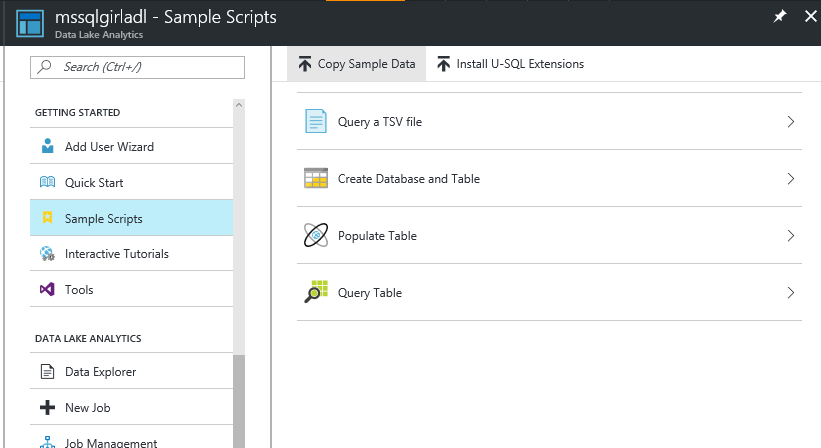Viewport: 821px width, 448px height.
Task: Click the New Job plus icon
Action: click(x=48, y=408)
